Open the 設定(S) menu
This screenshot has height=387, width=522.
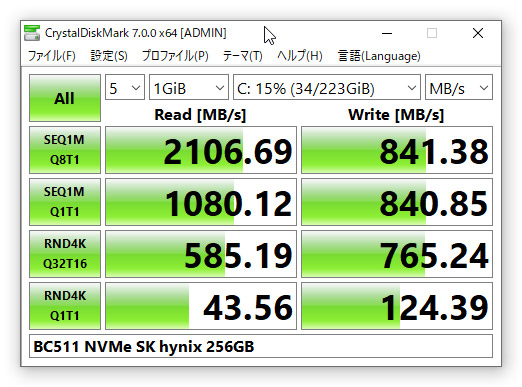[109, 56]
